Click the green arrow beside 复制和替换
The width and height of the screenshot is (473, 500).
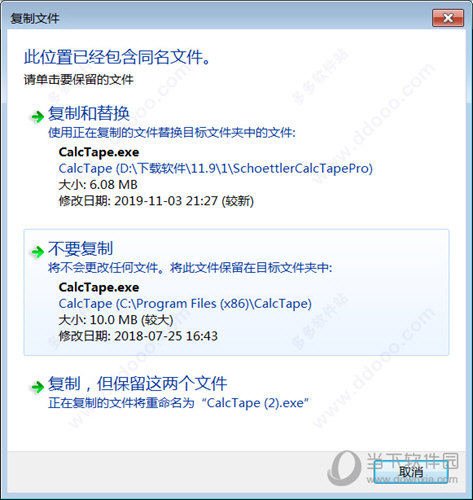point(37,116)
